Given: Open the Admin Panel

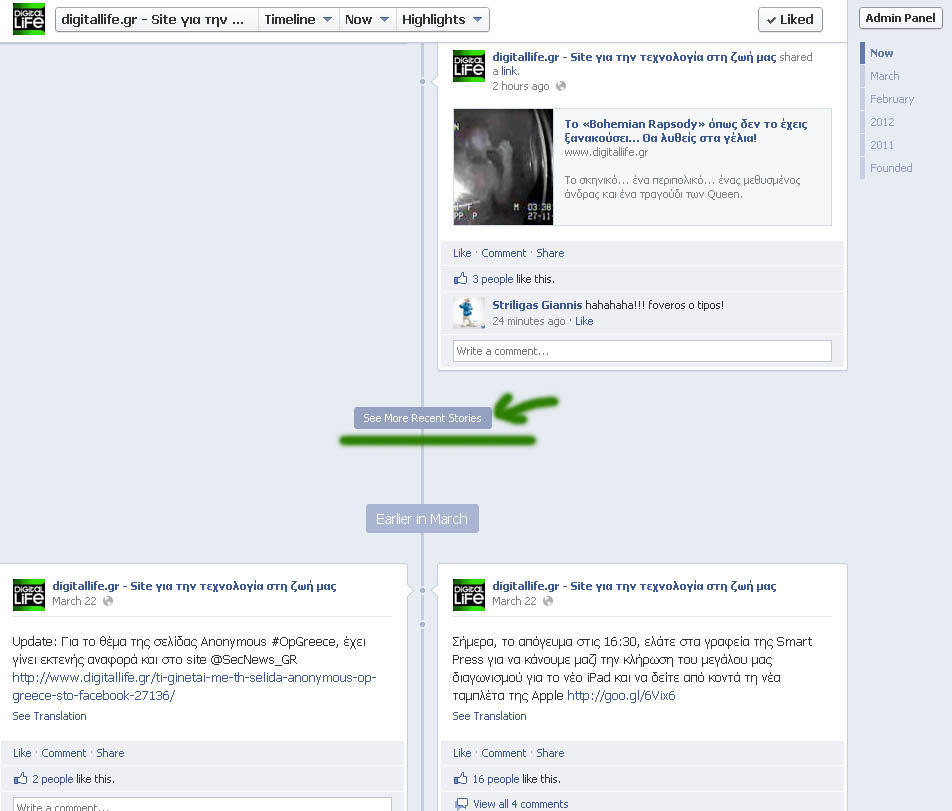Looking at the screenshot, I should click(x=900, y=18).
